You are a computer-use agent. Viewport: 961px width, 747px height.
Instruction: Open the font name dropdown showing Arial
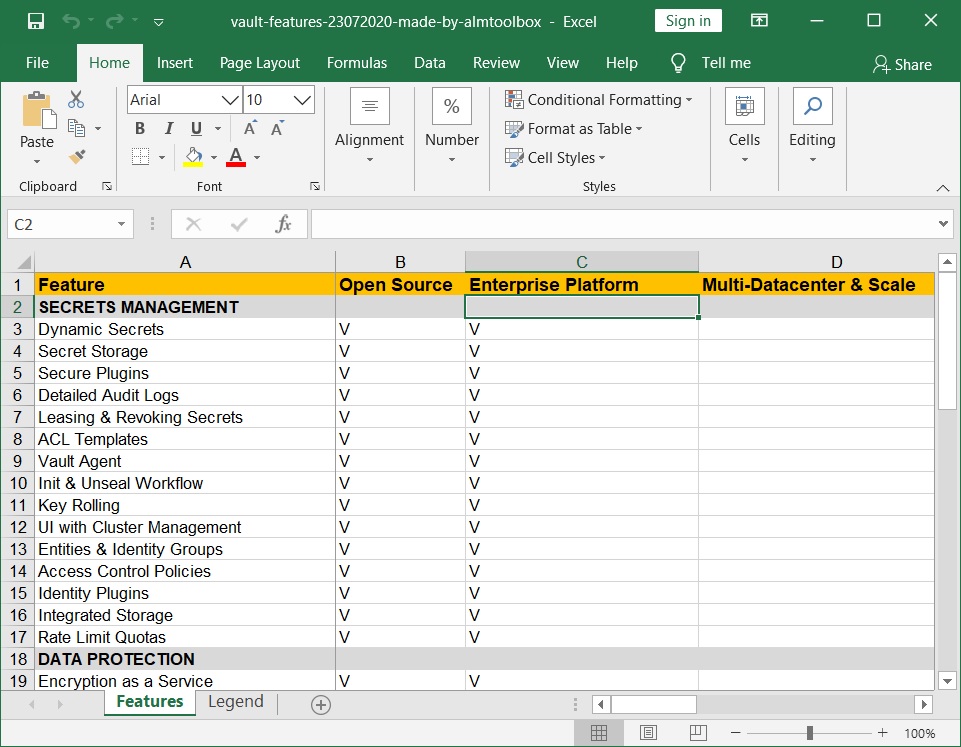pyautogui.click(x=229, y=100)
